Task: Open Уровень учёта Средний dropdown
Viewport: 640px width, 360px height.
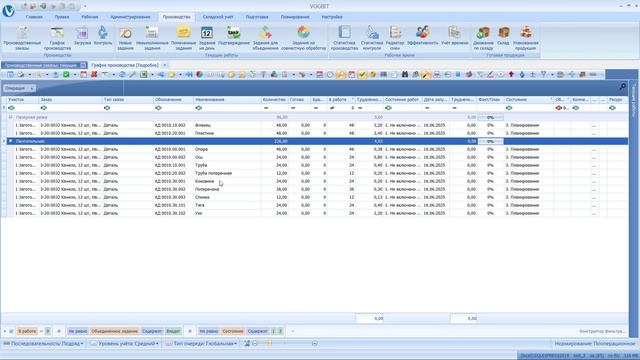Action: pyautogui.click(x=124, y=344)
